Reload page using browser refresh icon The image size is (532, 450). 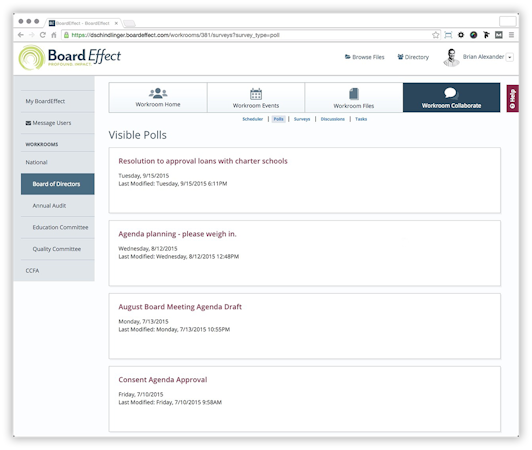coord(43,35)
